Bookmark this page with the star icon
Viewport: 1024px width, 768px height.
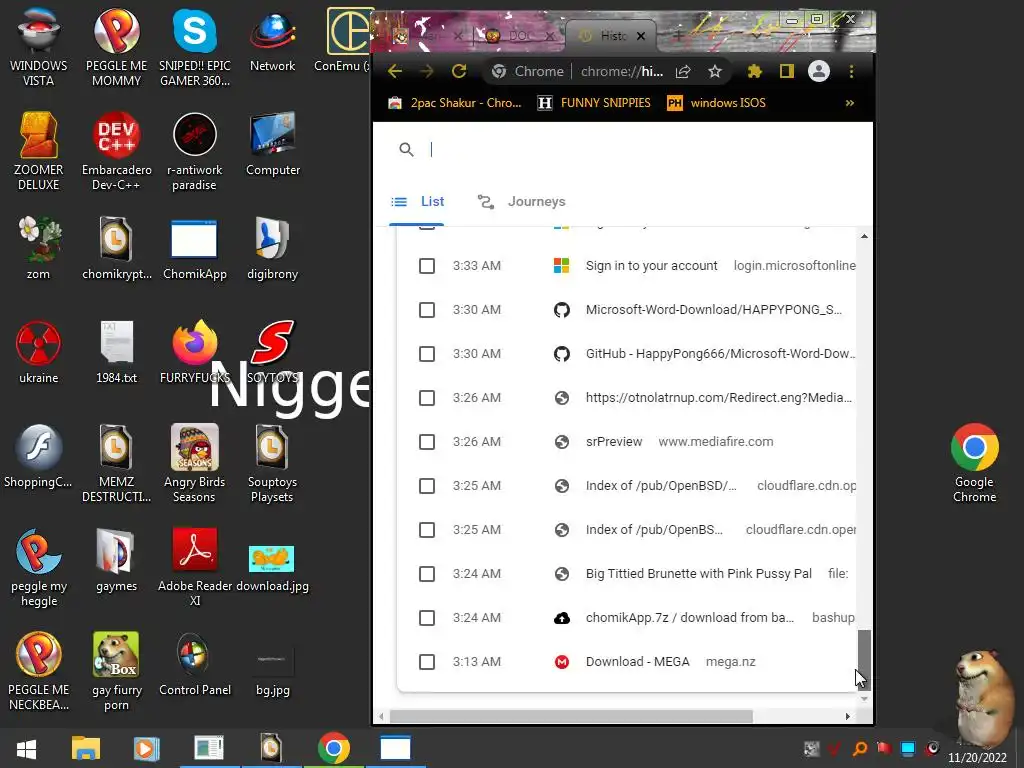[715, 71]
